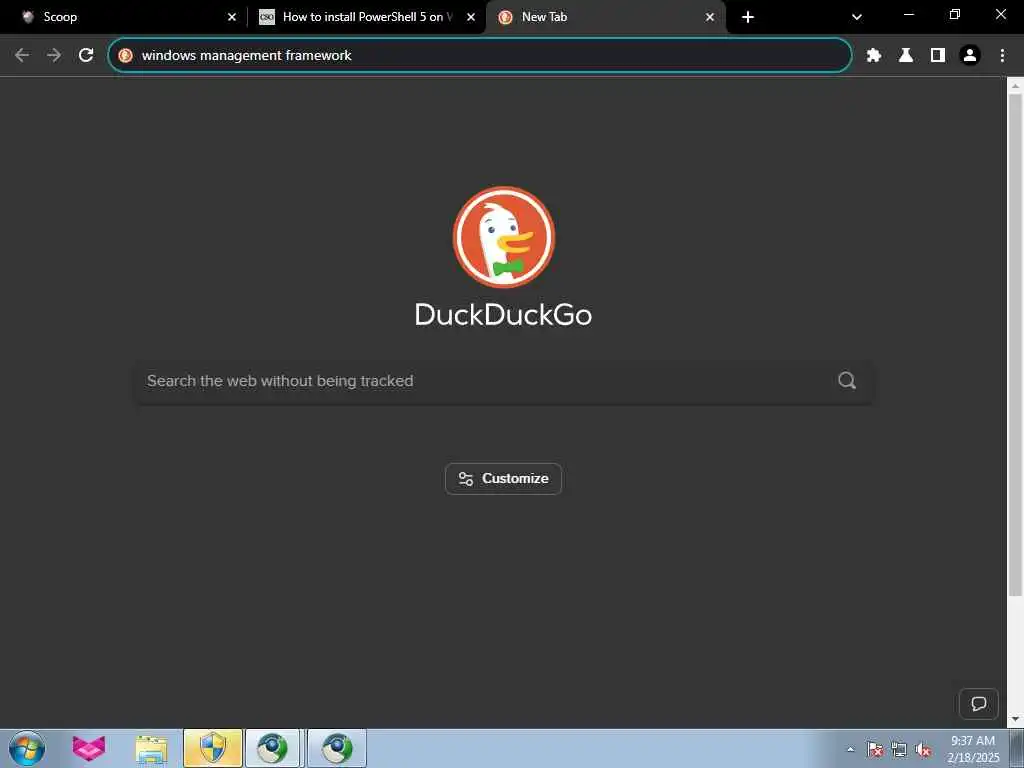The width and height of the screenshot is (1024, 768).
Task: Click the DuckDuckGo title text
Action: tap(504, 315)
